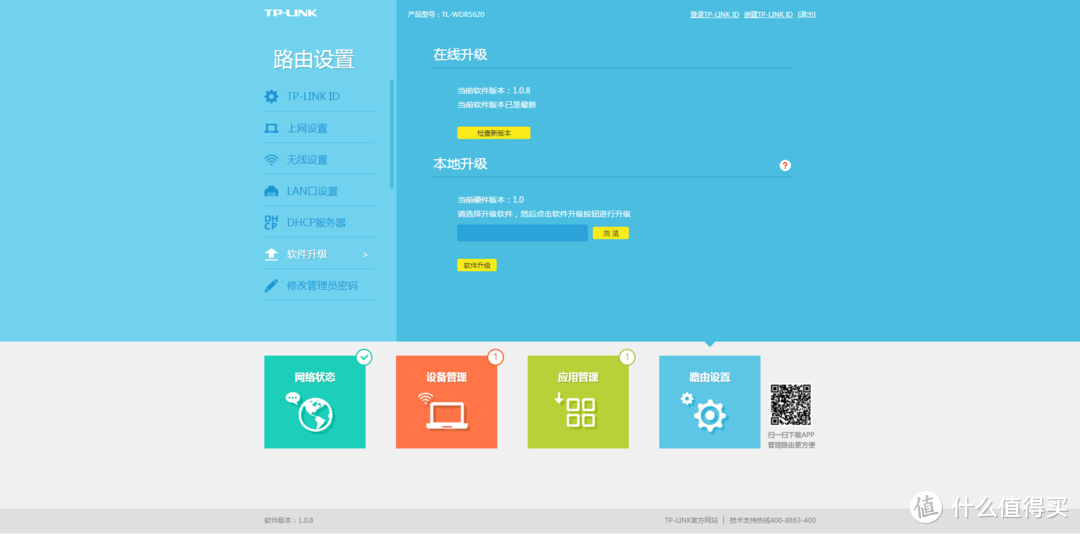Screen dimensions: 1080x534
Task: Click 扫一扫下载APP caption
Action: coord(791,435)
